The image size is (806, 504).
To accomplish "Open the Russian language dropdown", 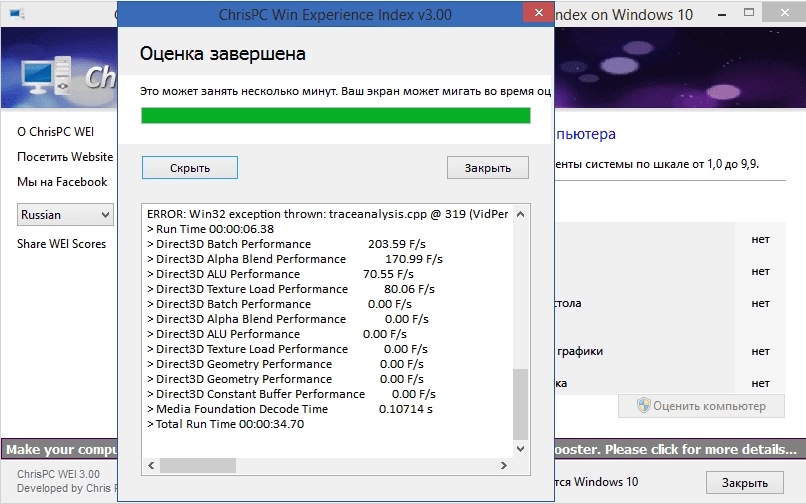I will 65,214.
